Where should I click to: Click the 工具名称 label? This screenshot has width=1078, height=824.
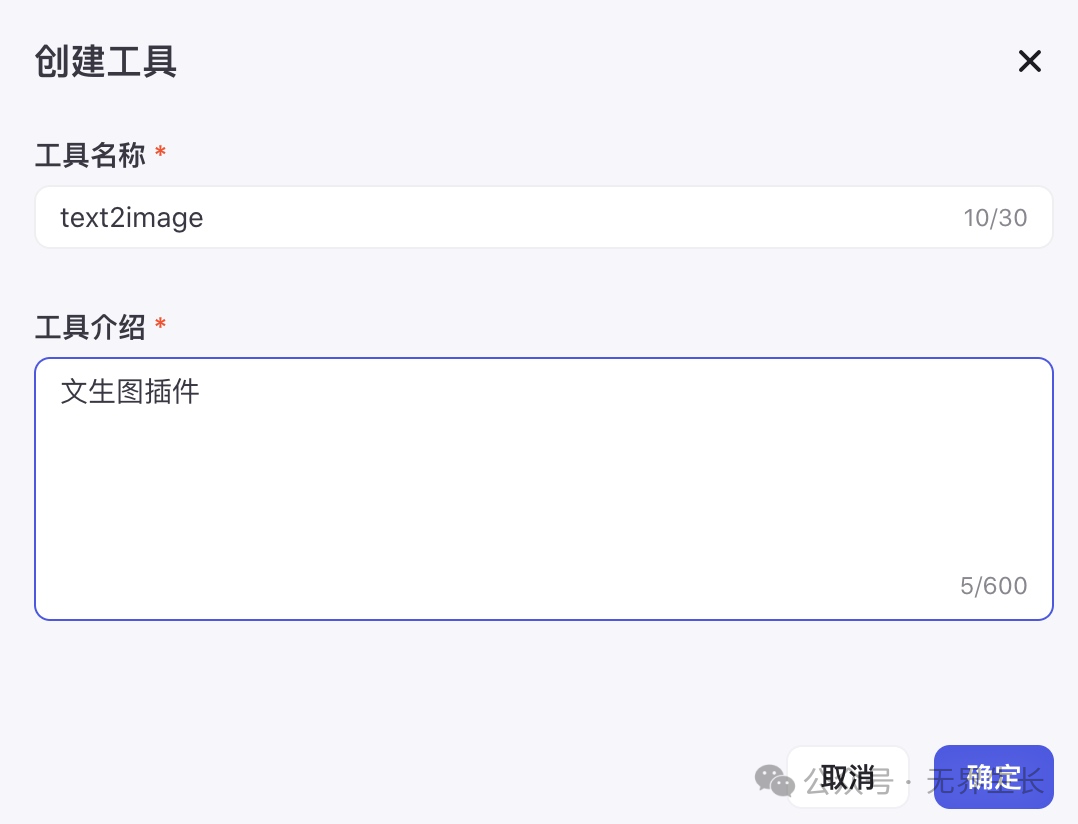point(90,156)
